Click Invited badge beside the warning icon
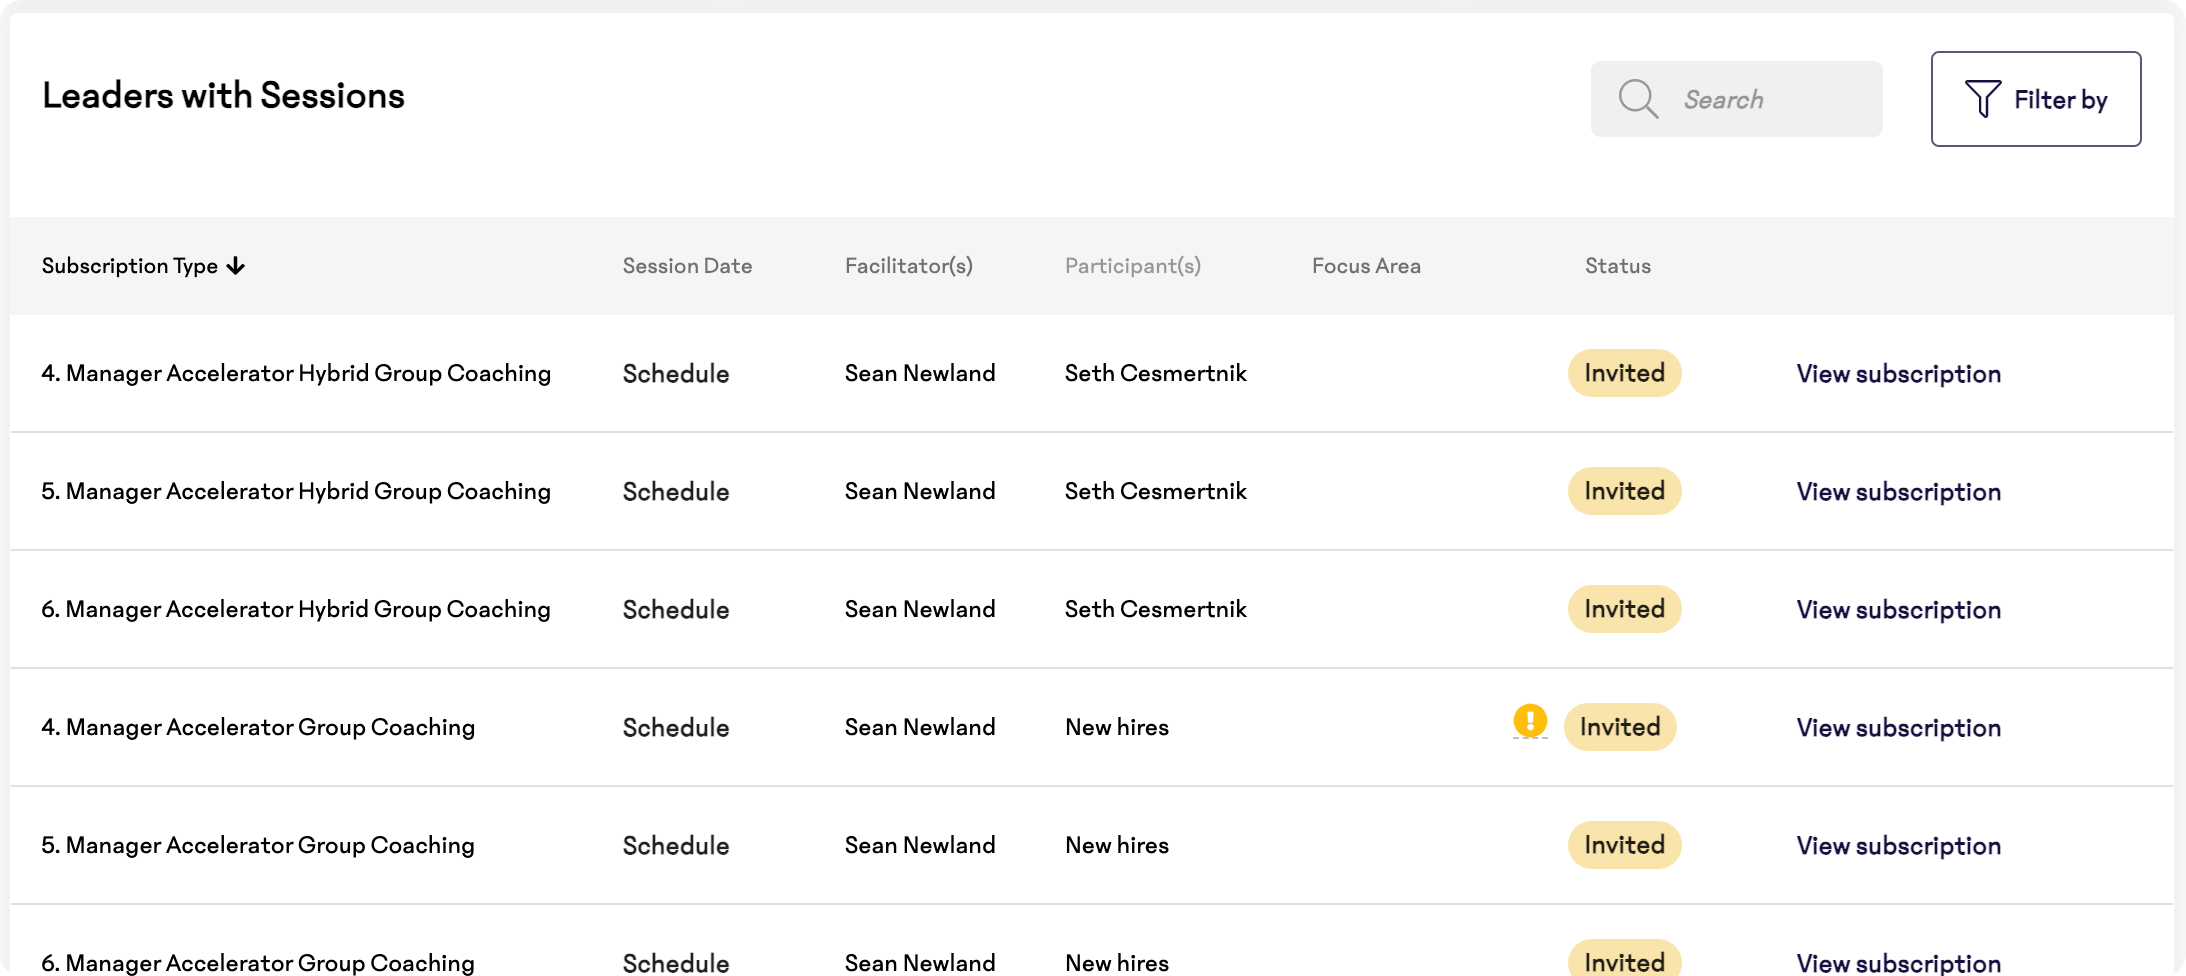Viewport: 2186px width, 976px height. [x=1620, y=727]
